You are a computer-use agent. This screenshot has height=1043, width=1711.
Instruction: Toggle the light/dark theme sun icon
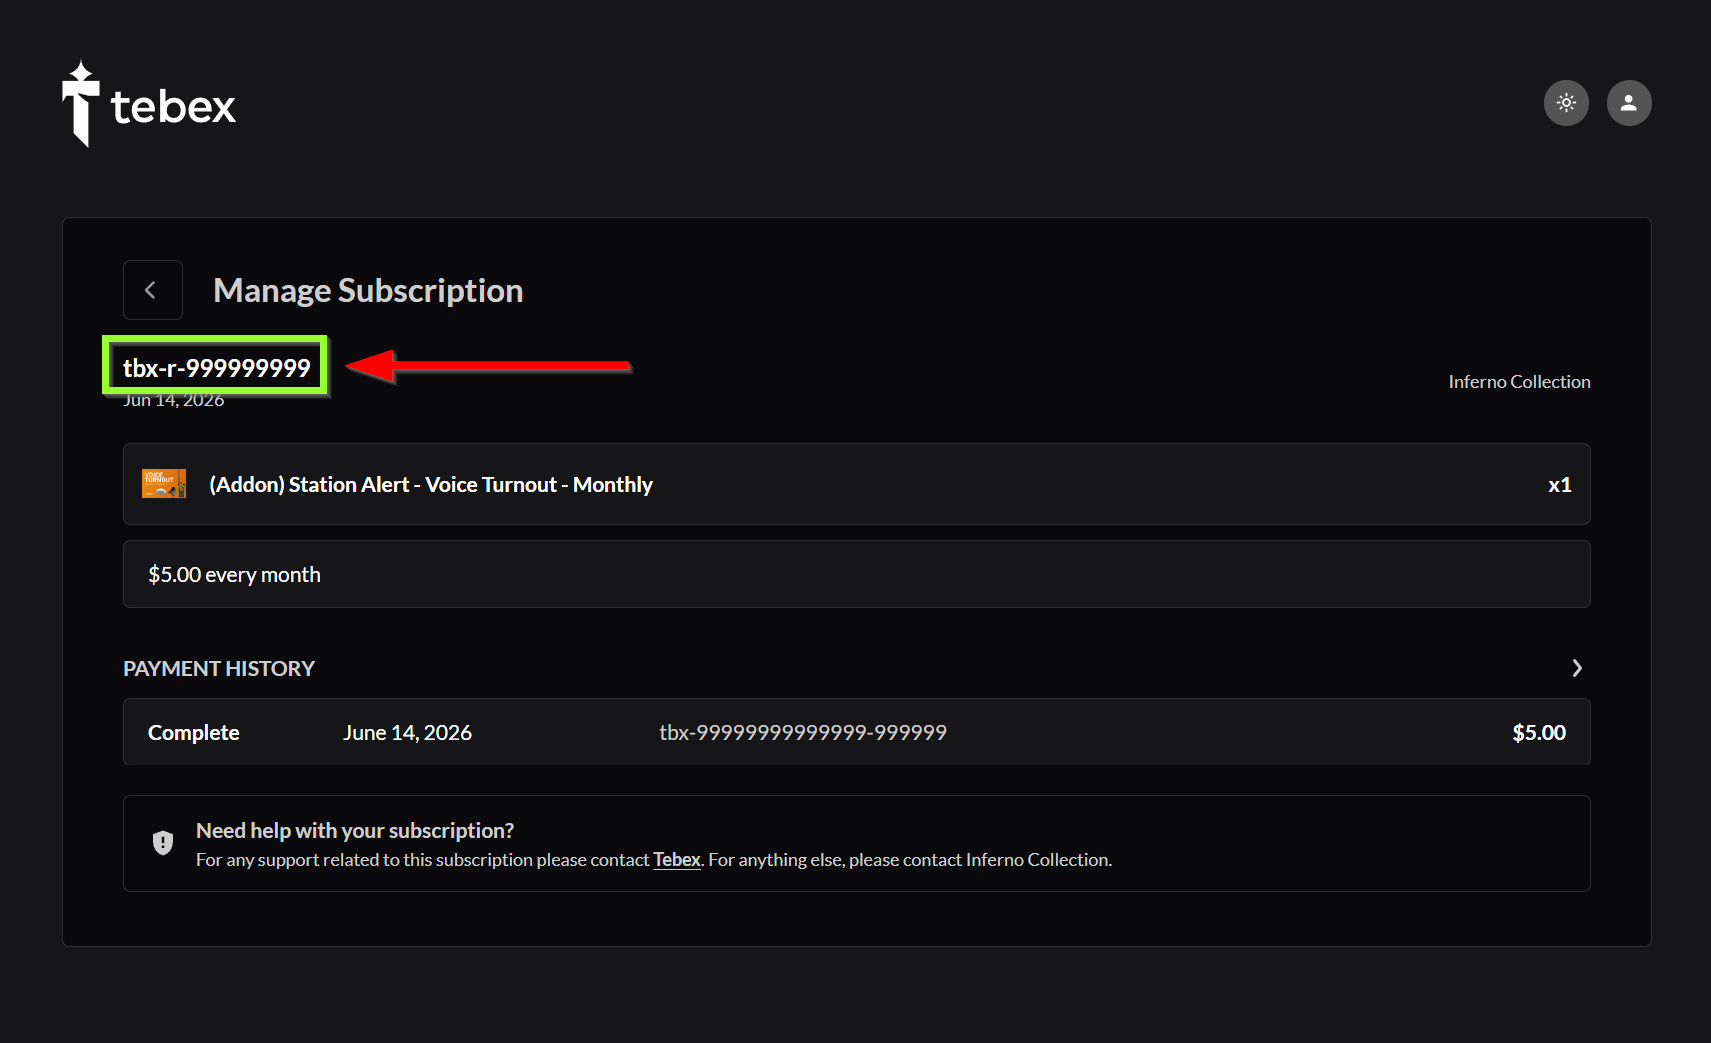1566,103
